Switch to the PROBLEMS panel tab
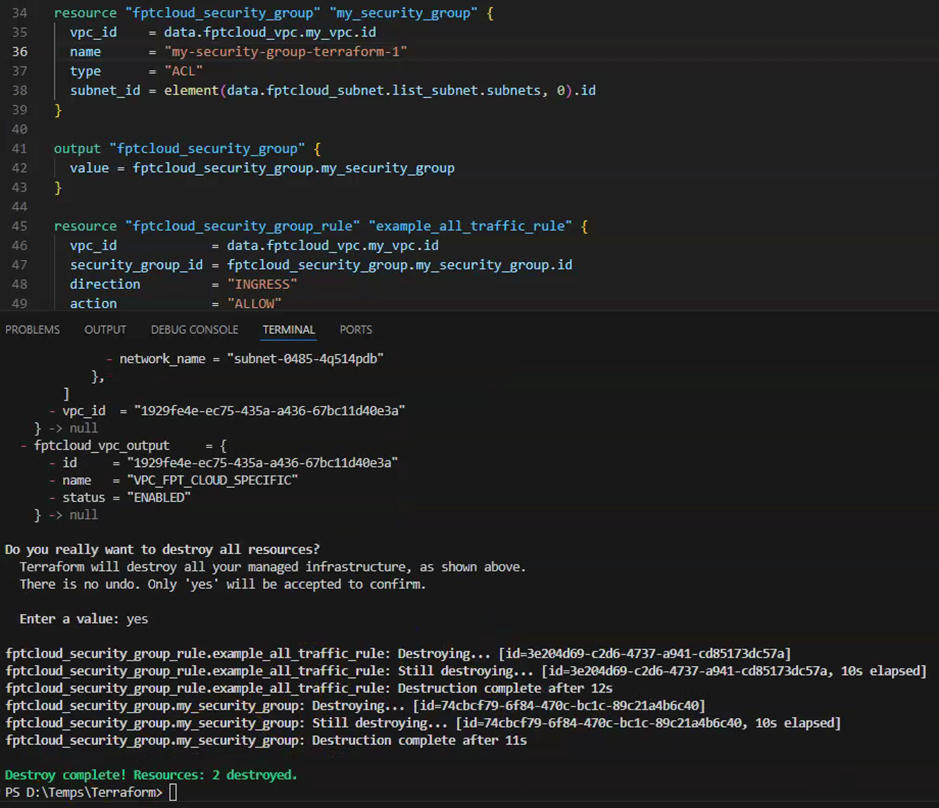 point(32,330)
